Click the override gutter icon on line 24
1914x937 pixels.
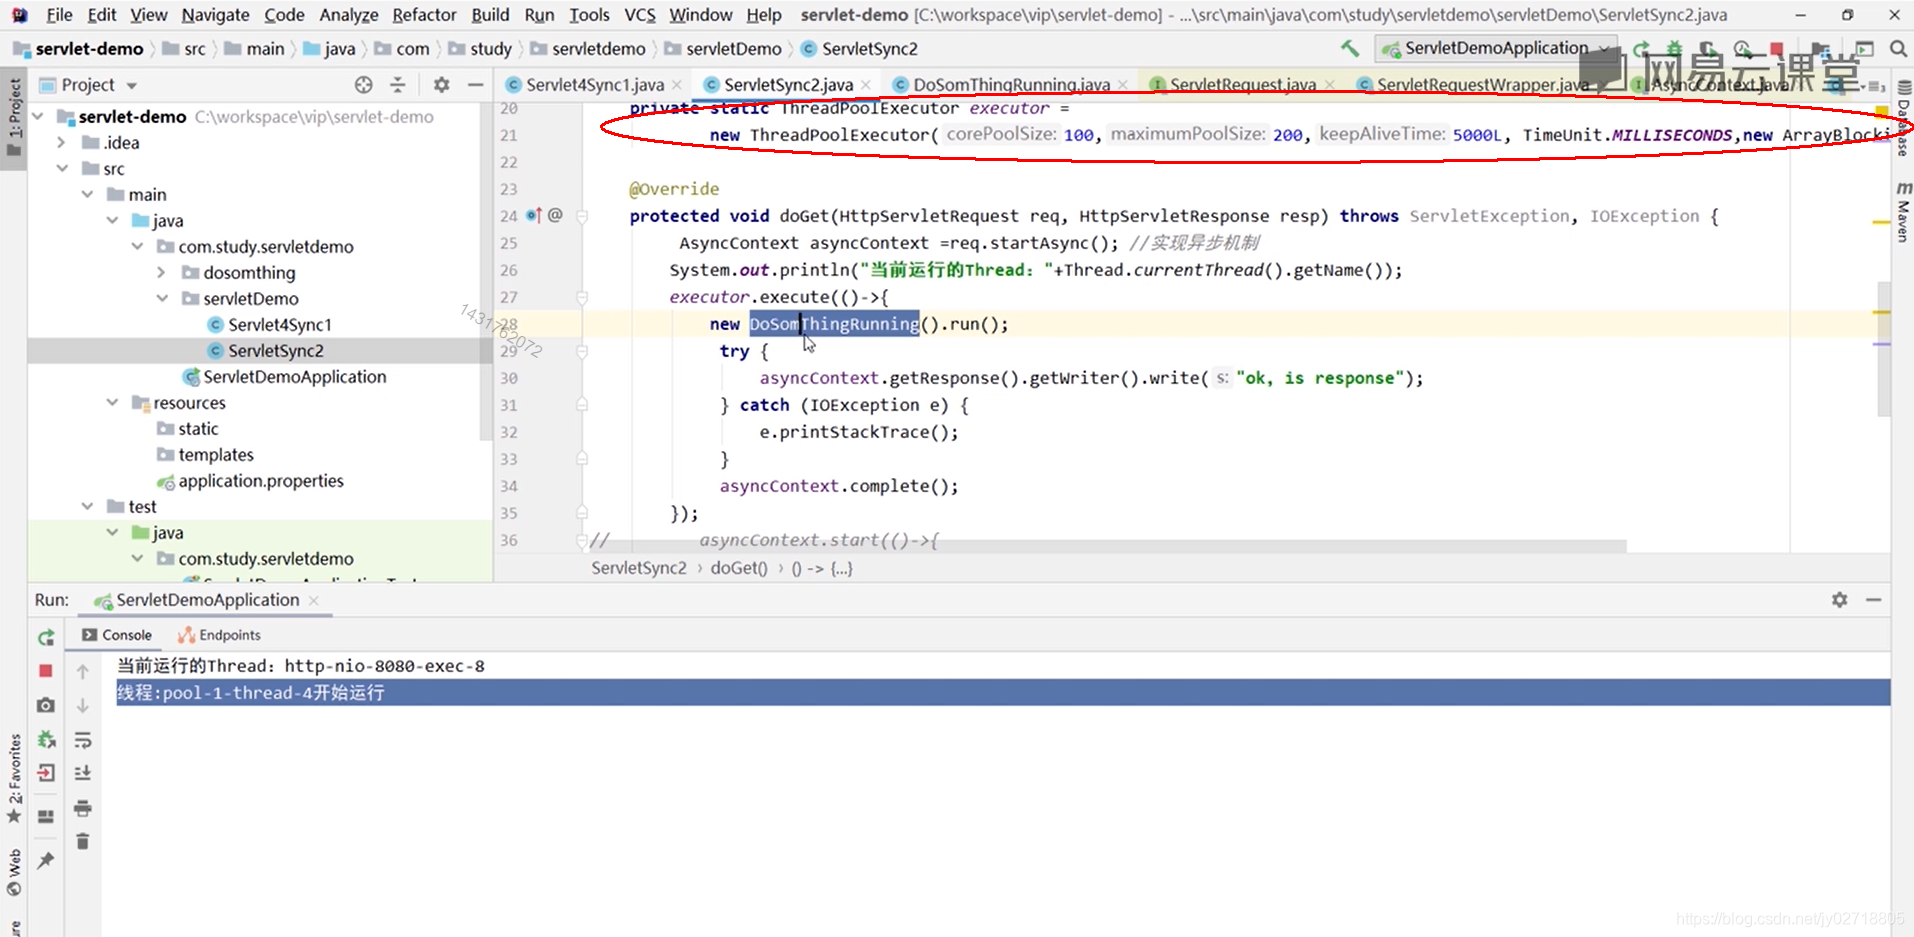pyautogui.click(x=534, y=215)
